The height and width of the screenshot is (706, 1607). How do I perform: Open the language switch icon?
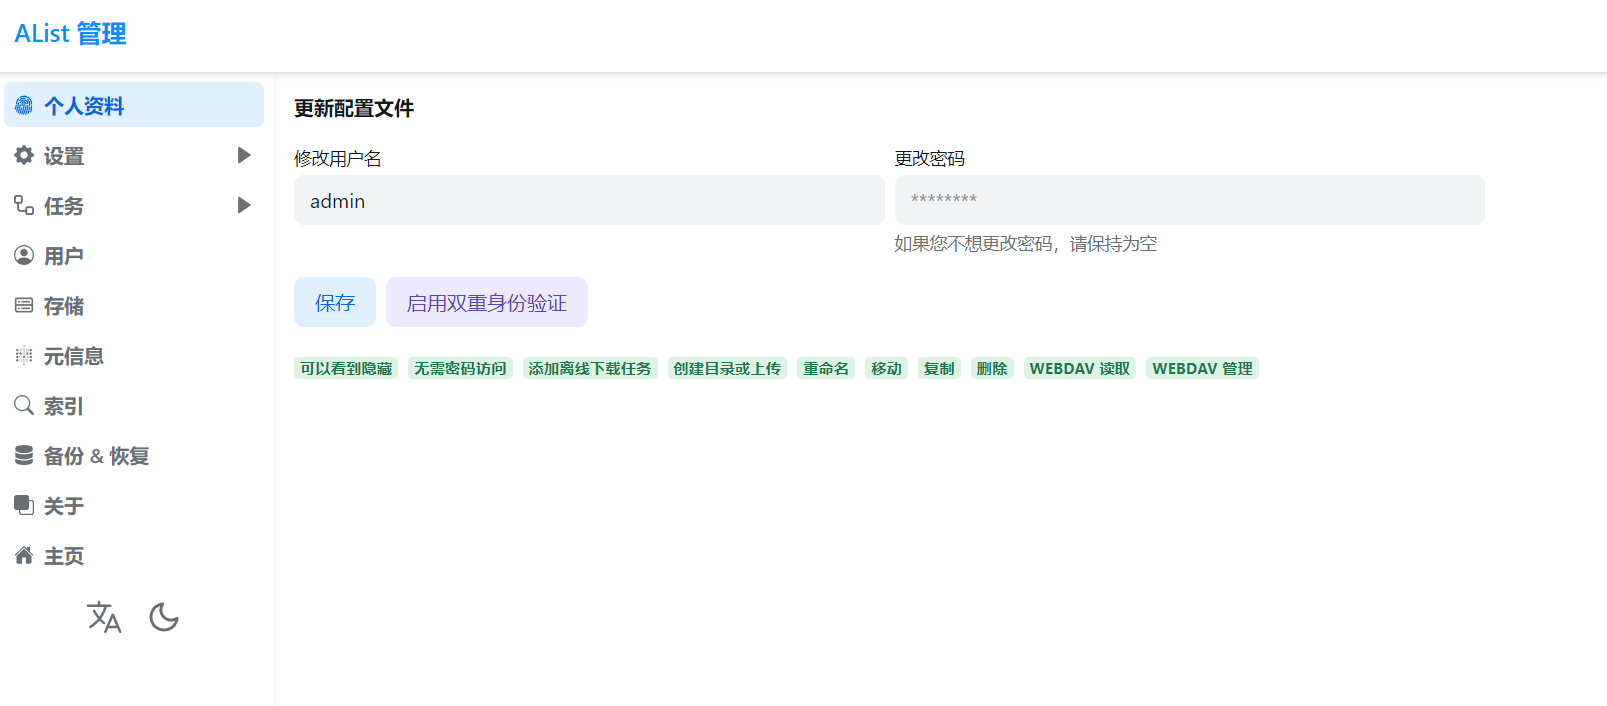(104, 617)
